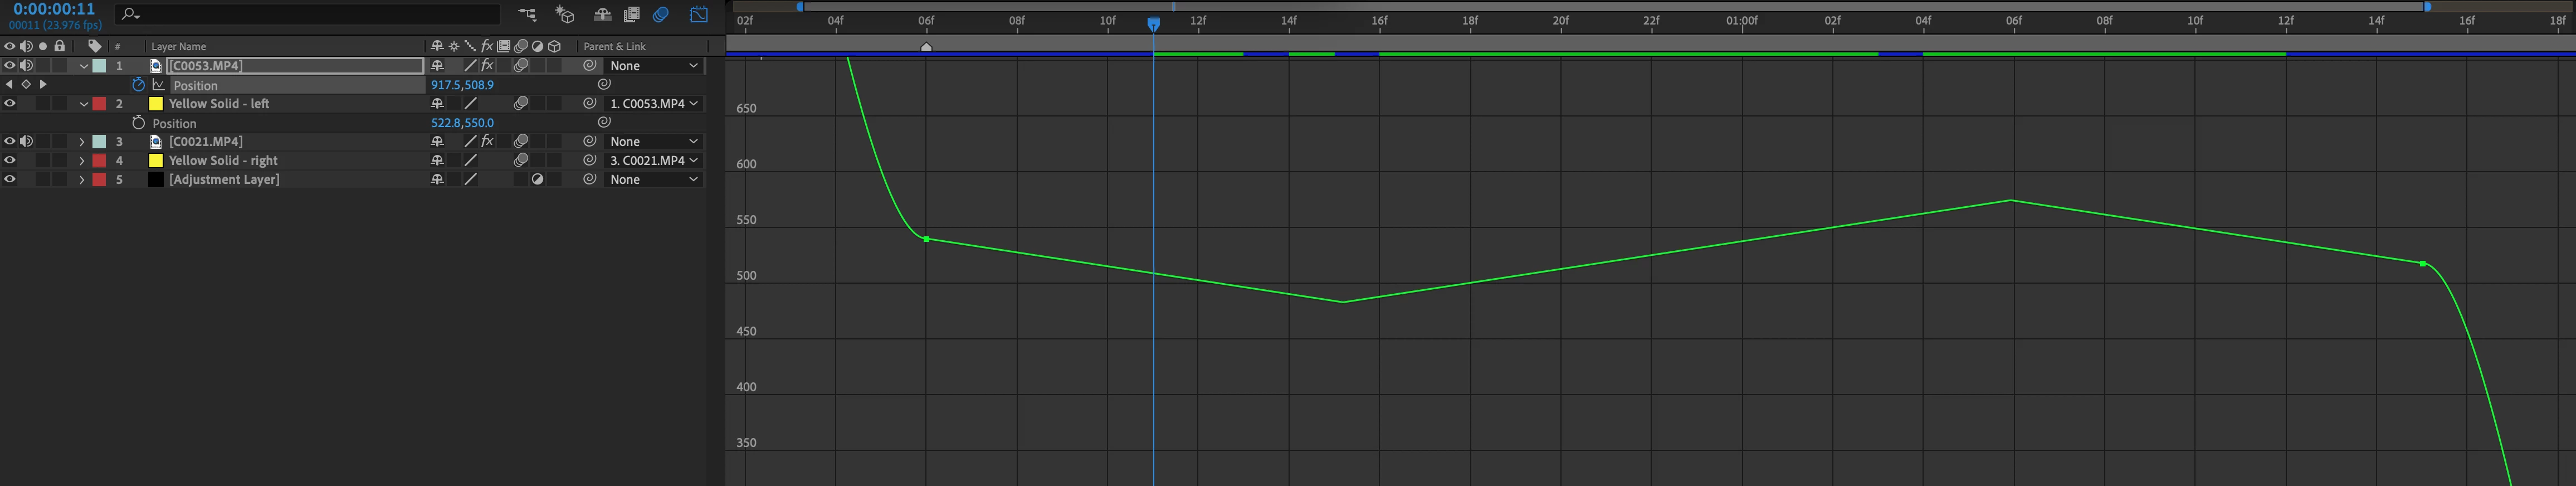Click the Position stopwatch for C0053.MP4
Image resolution: width=2576 pixels, height=486 pixels.
139,85
